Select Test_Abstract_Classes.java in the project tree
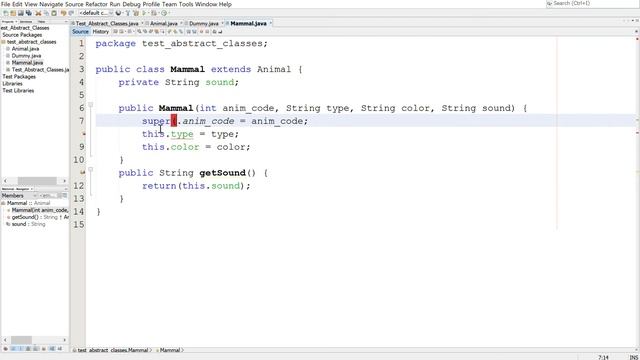 click(x=40, y=69)
